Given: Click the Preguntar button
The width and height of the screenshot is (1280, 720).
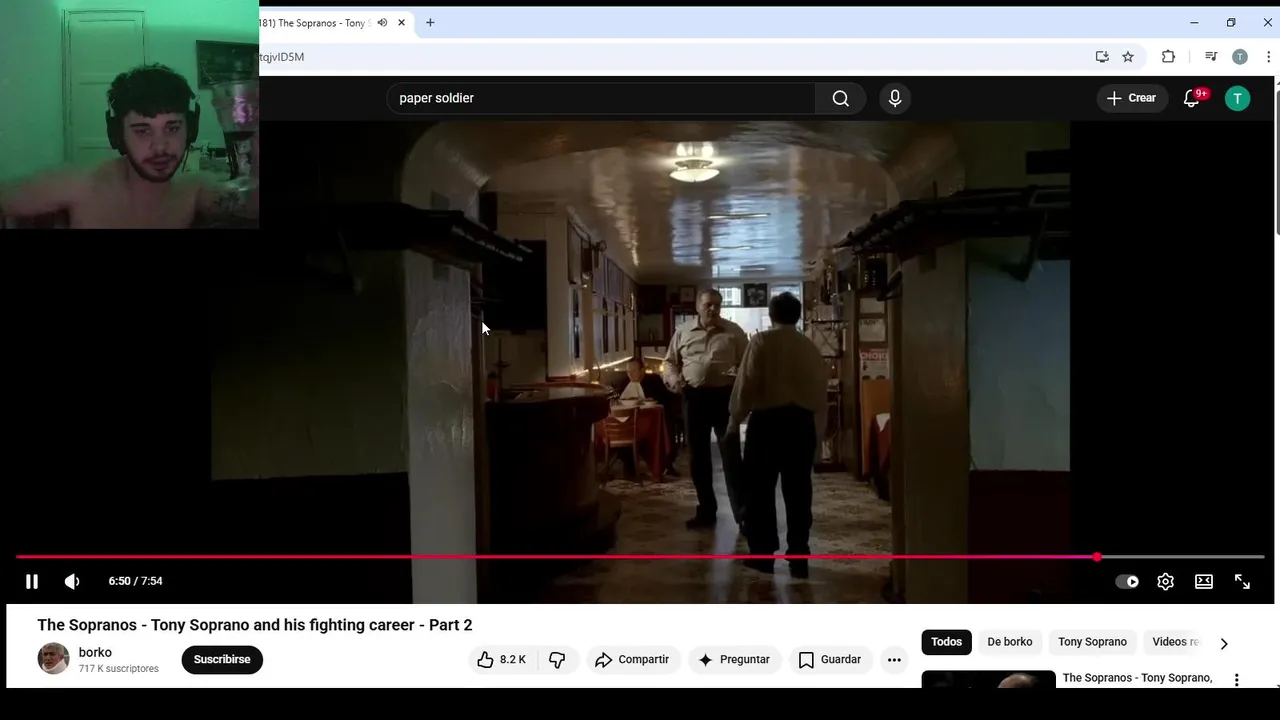Looking at the screenshot, I should click(x=734, y=660).
